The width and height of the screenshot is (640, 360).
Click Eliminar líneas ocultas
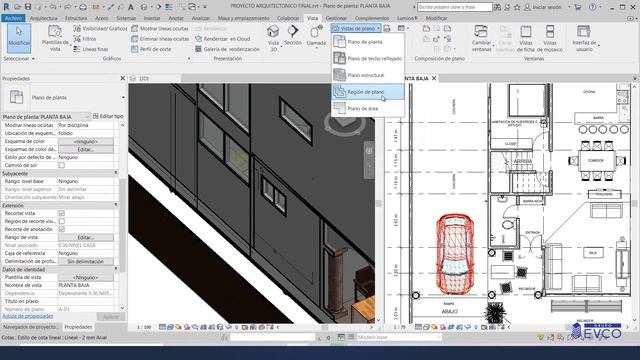(160, 39)
